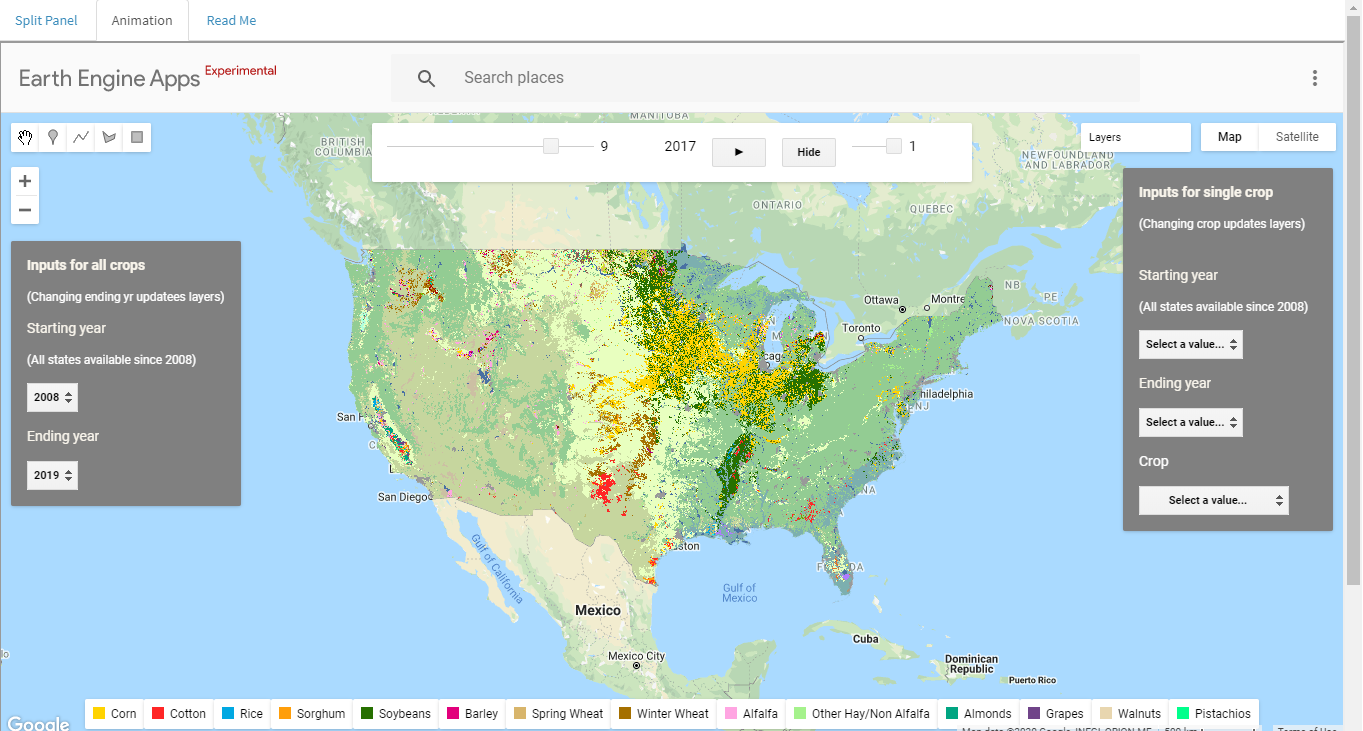This screenshot has height=731, width=1363.
Task: Click the Grapes purple legend swatch
Action: 1034,713
